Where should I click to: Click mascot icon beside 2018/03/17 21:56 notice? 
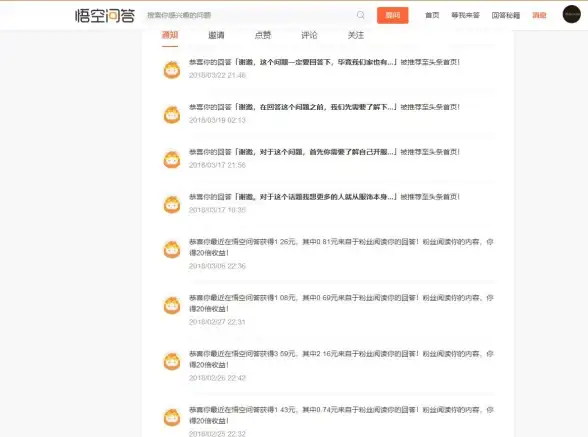172,159
